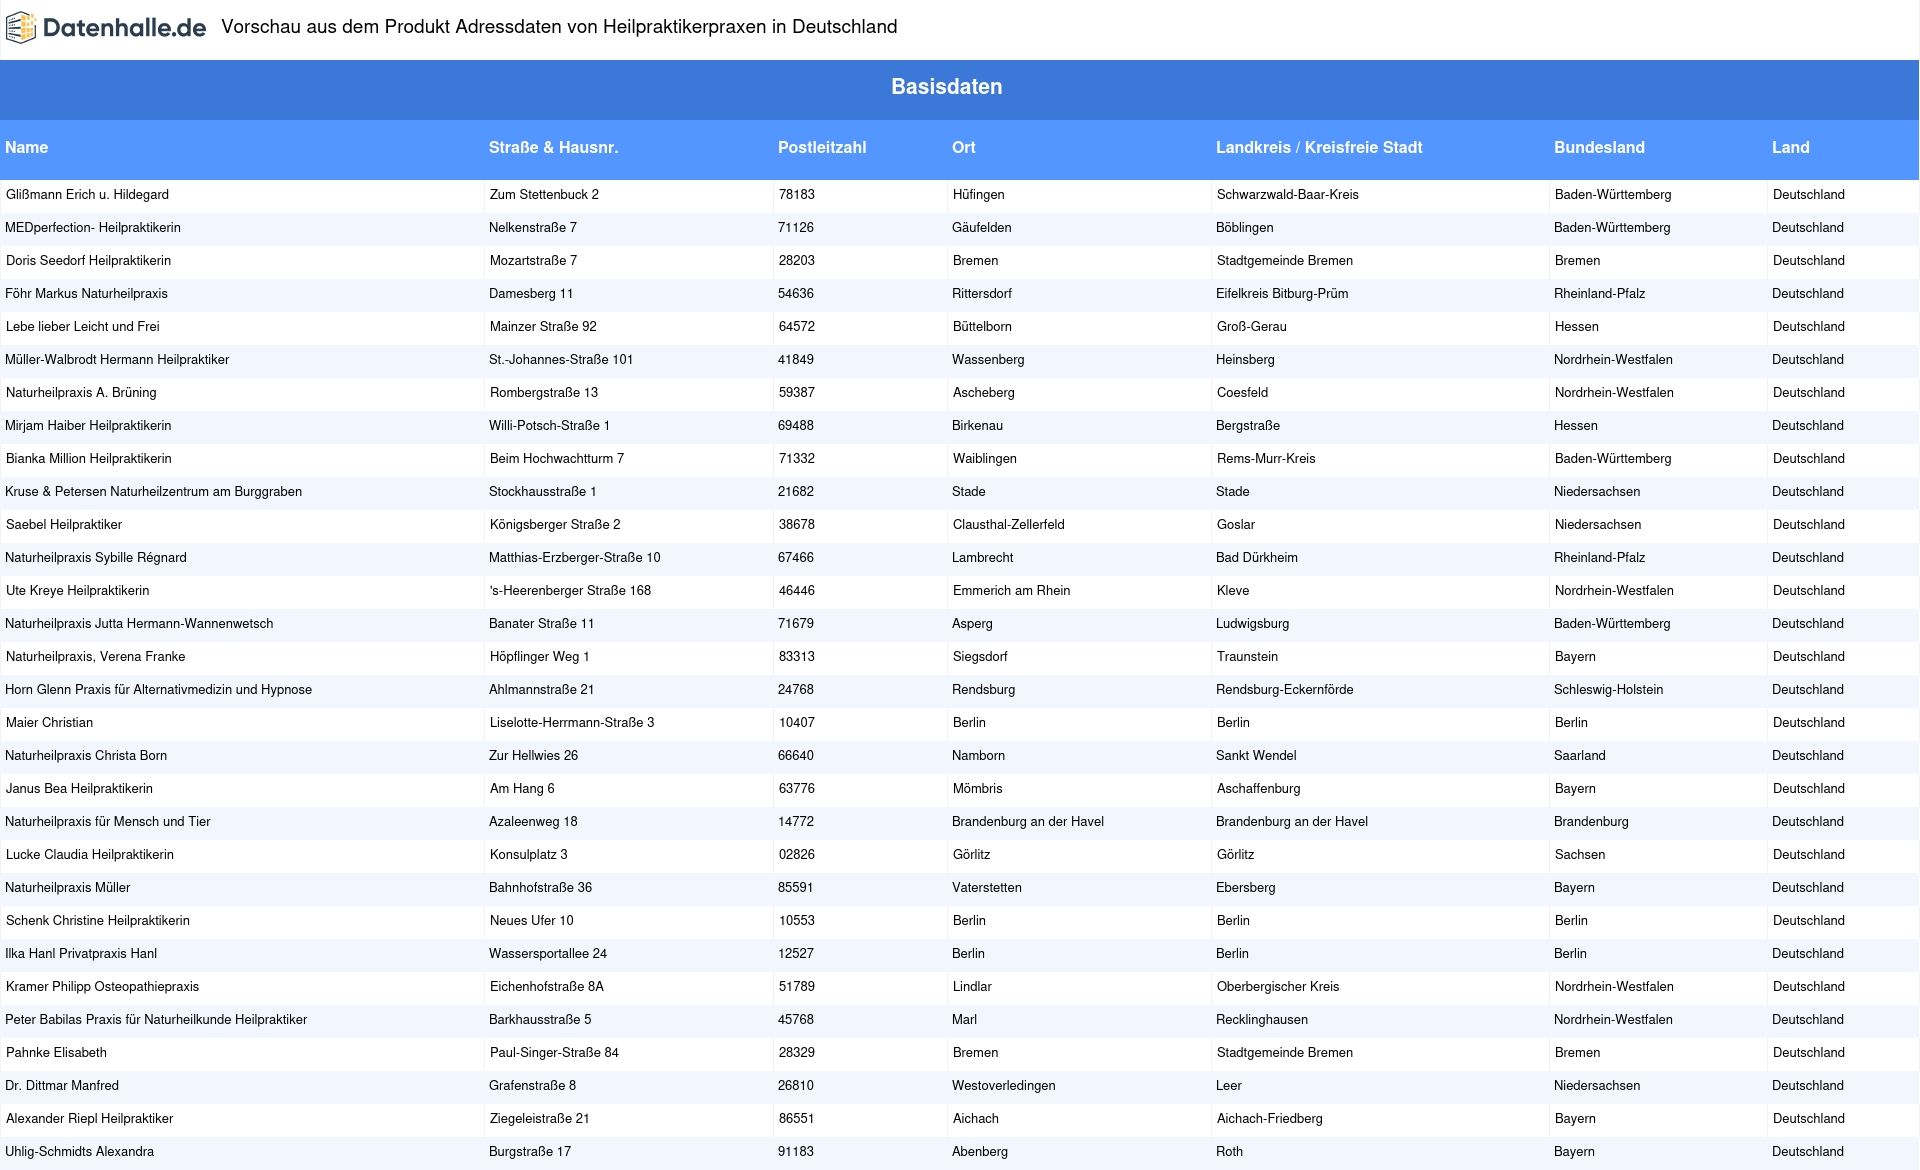Click the Bundesland column header
The width and height of the screenshot is (1920, 1170).
point(1599,147)
